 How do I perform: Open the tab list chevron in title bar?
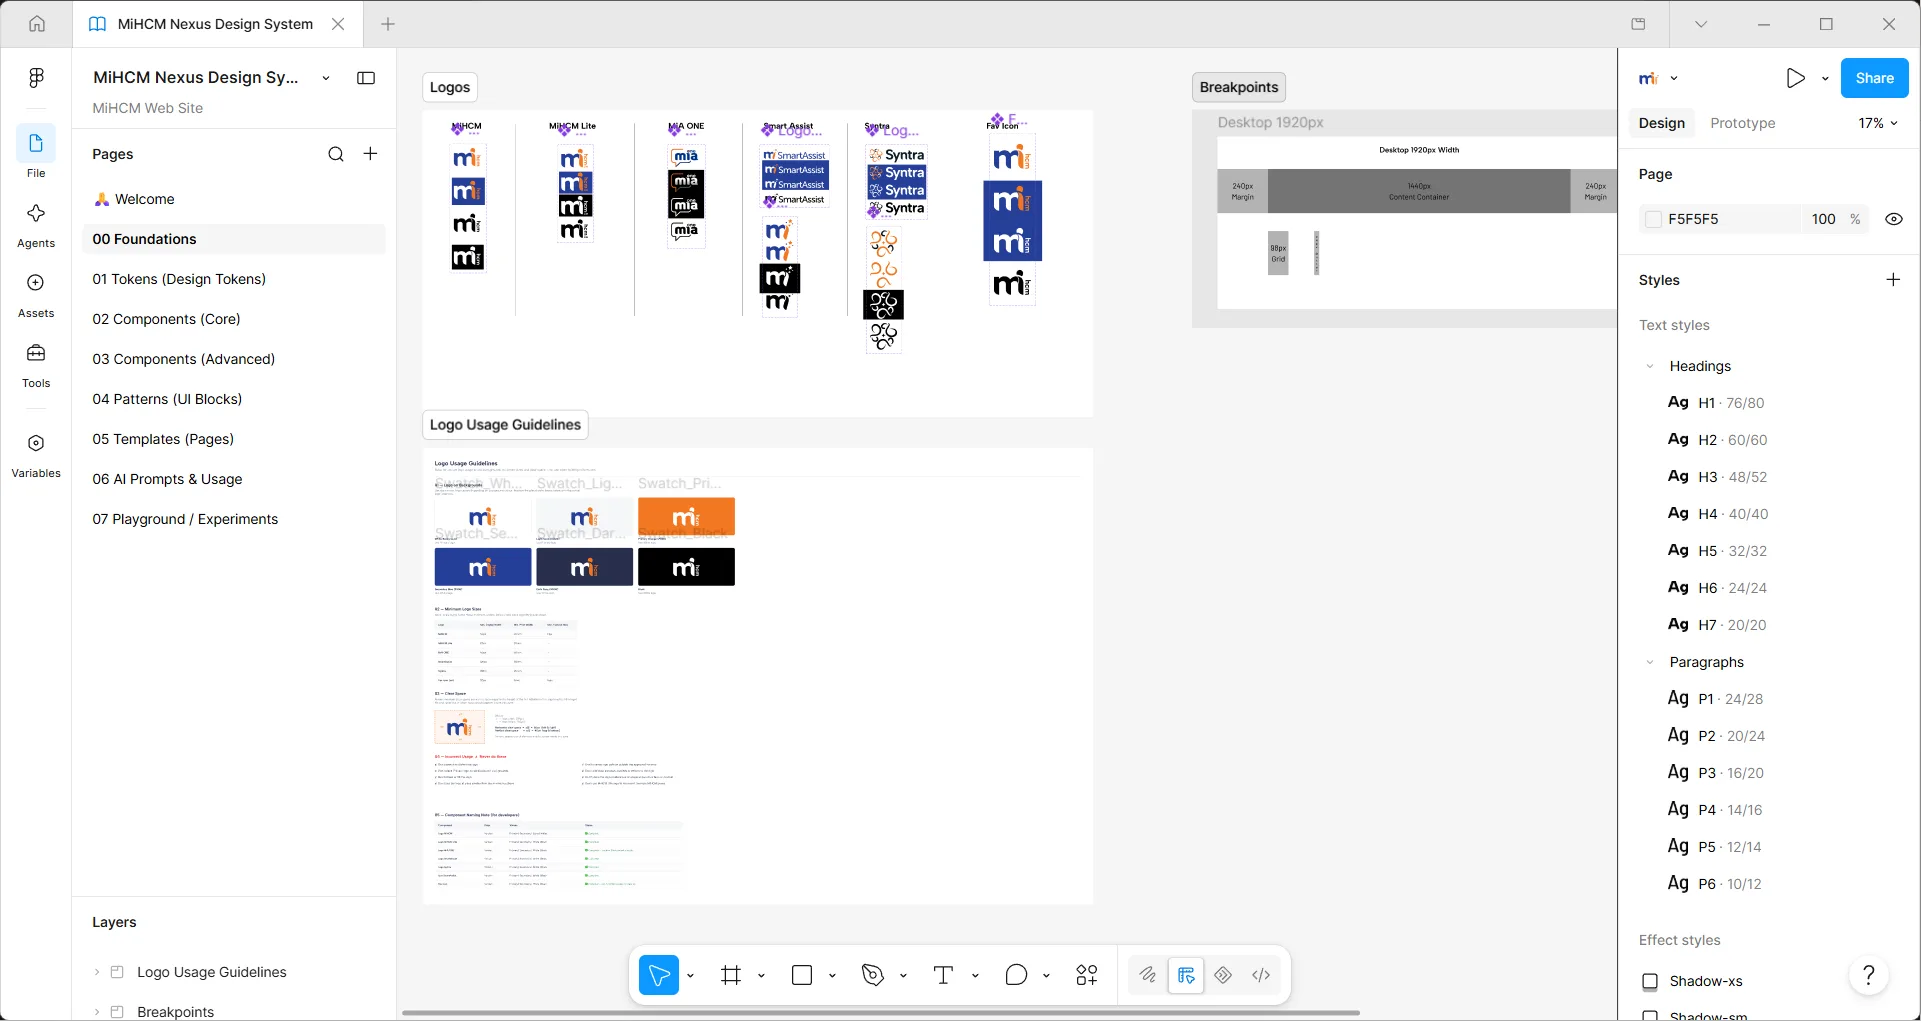tap(1701, 24)
